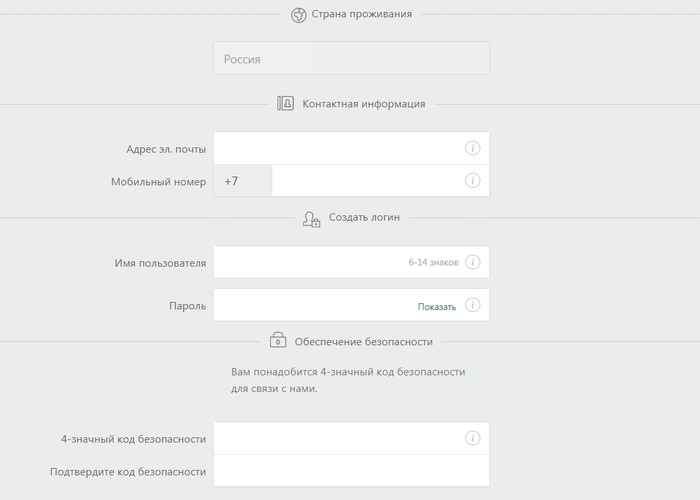
Task: Click the Обеспечение безопасности section heading
Action: click(364, 342)
